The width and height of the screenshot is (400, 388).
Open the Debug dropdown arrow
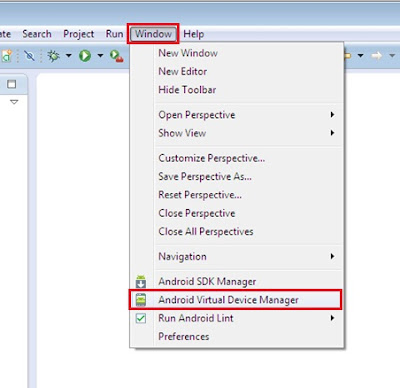pyautogui.click(x=69, y=55)
